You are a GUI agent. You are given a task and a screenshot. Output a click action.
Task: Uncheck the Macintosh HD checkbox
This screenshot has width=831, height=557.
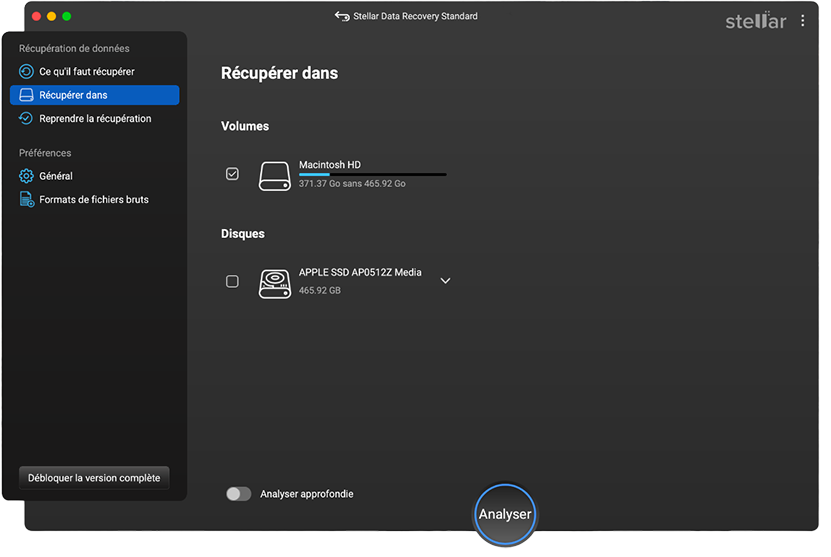tap(233, 174)
